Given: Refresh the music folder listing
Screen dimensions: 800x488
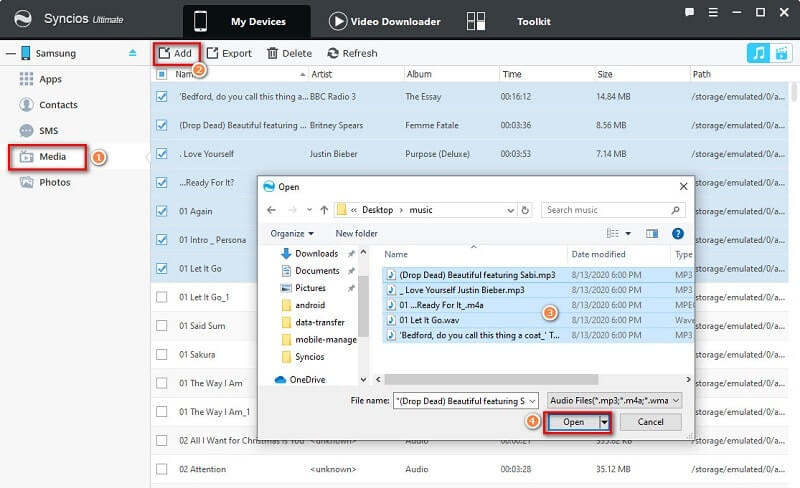Looking at the screenshot, I should tap(524, 210).
